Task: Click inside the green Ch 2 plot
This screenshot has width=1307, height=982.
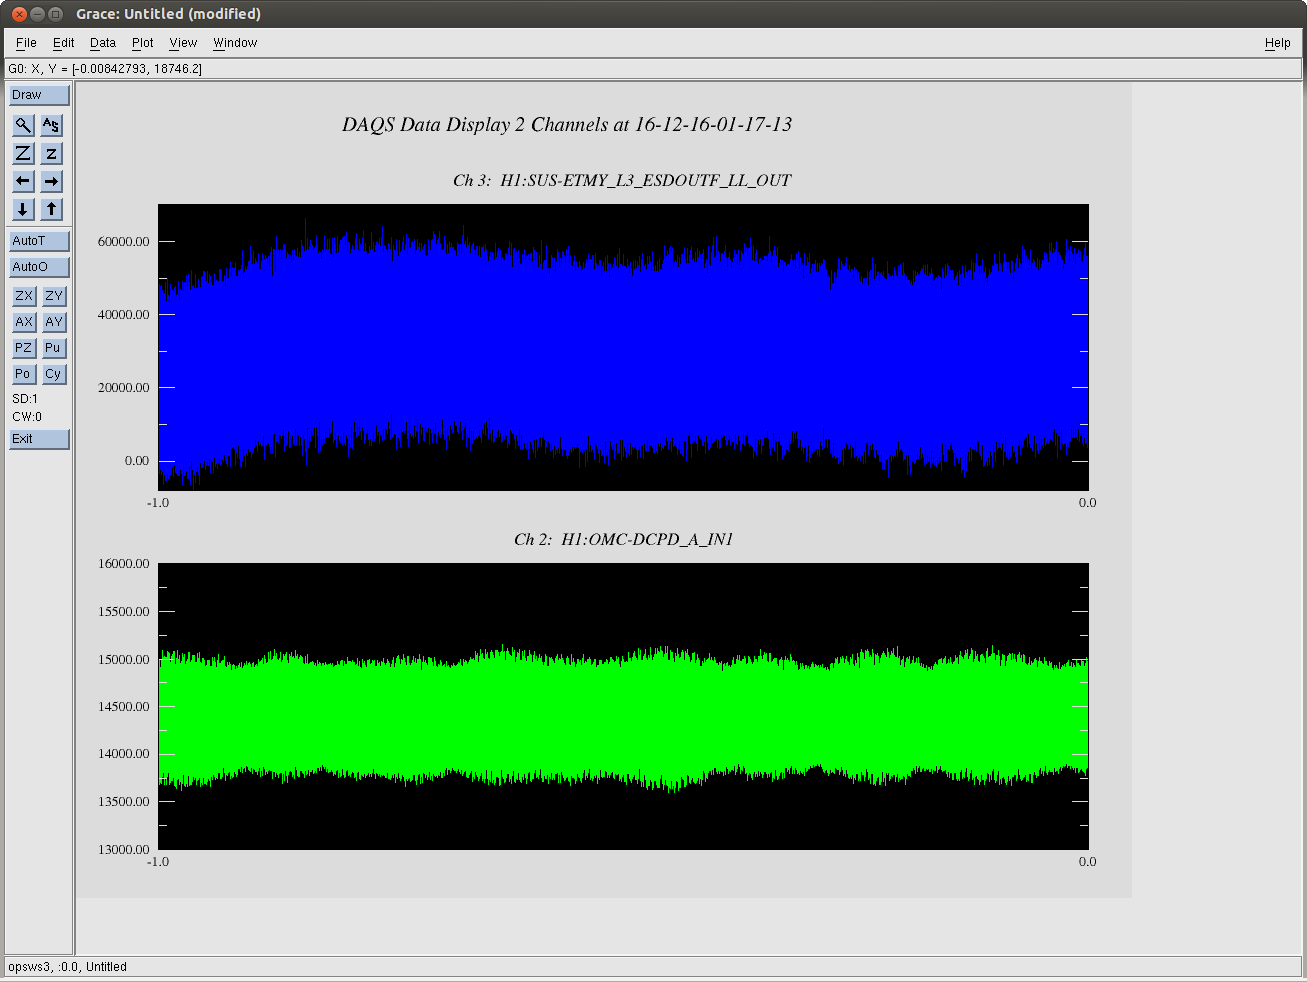Action: pyautogui.click(x=623, y=706)
